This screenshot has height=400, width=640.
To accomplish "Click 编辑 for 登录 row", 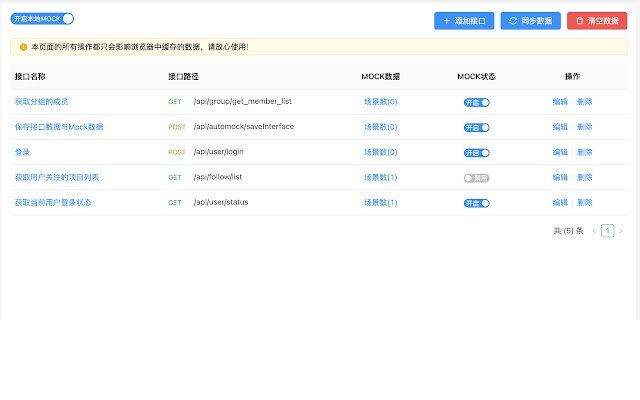I will pos(560,152).
